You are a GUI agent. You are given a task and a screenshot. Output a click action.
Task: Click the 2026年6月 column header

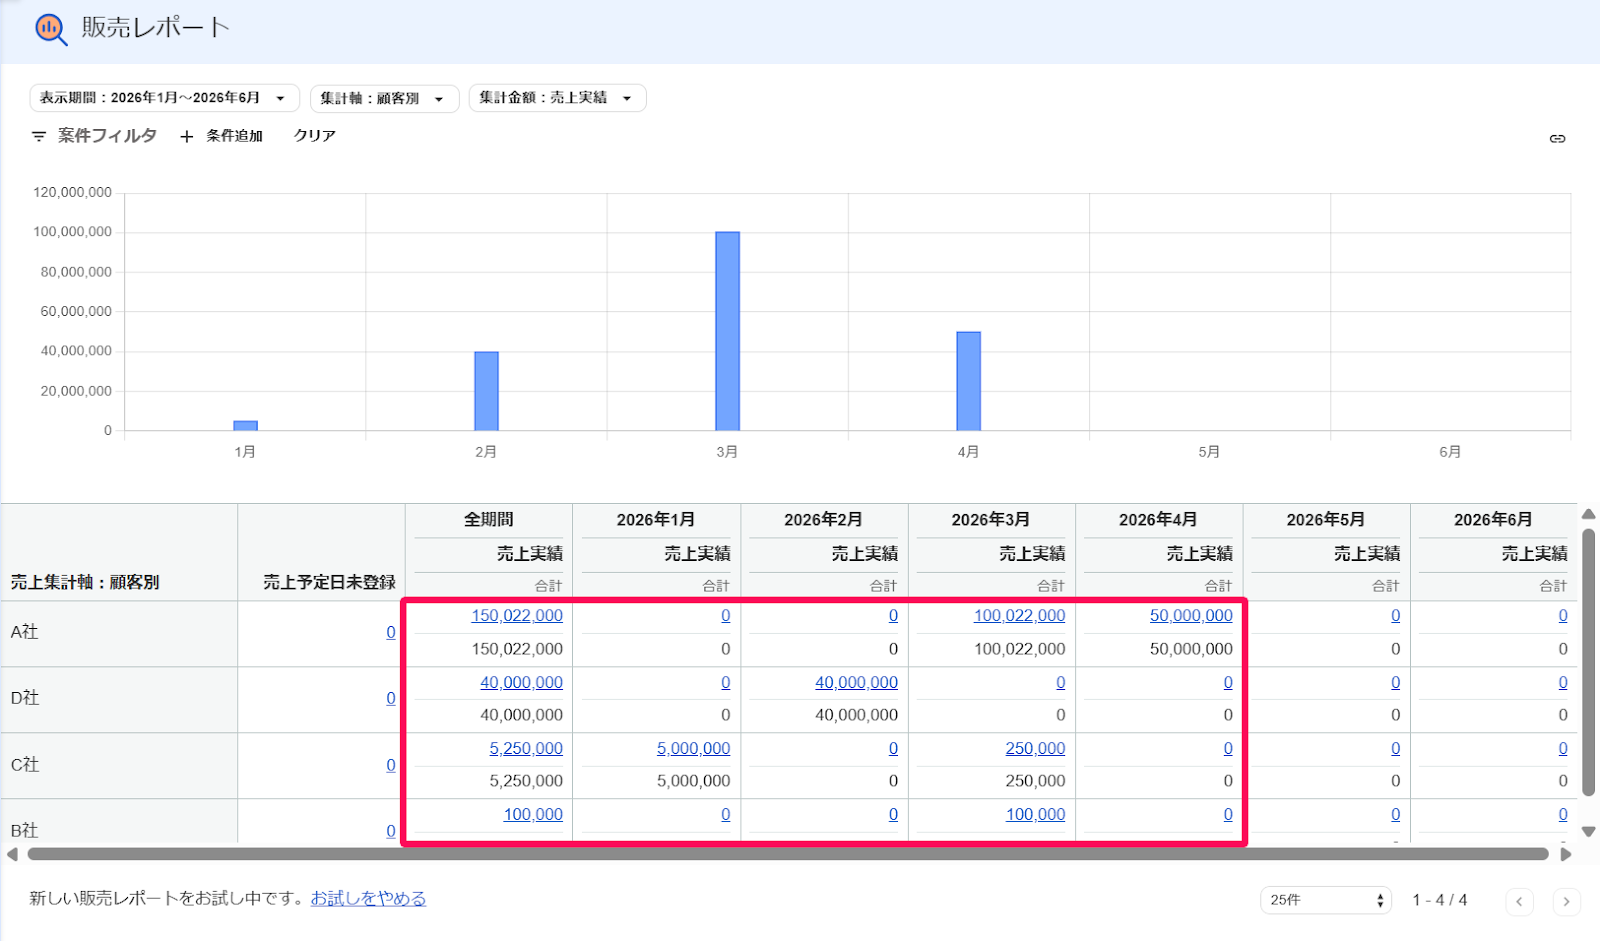click(1493, 519)
